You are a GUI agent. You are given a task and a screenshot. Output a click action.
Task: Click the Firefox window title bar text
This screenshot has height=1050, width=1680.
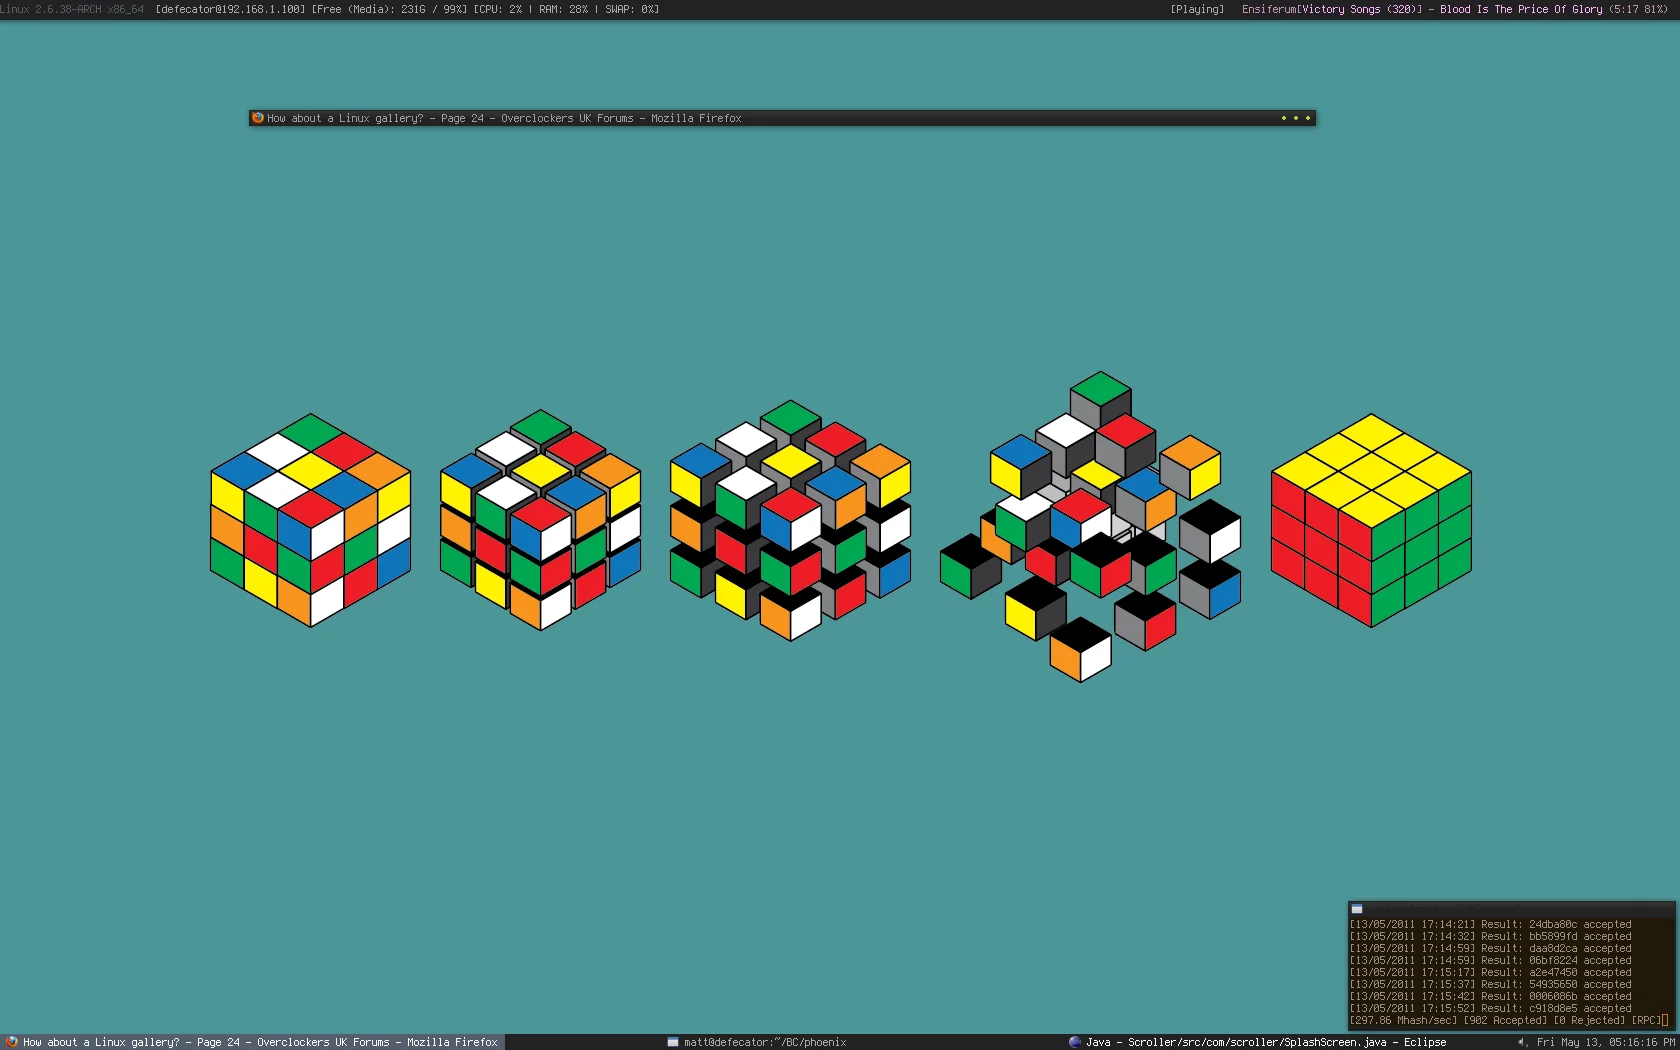(x=504, y=118)
